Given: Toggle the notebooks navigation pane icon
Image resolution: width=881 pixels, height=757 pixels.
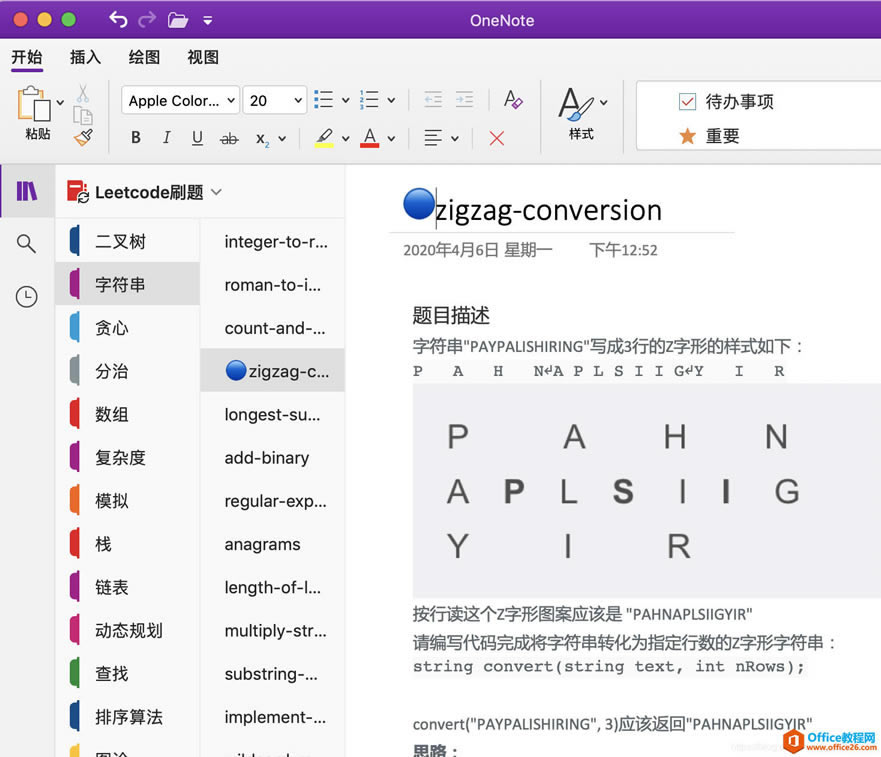Looking at the screenshot, I should click(27, 191).
